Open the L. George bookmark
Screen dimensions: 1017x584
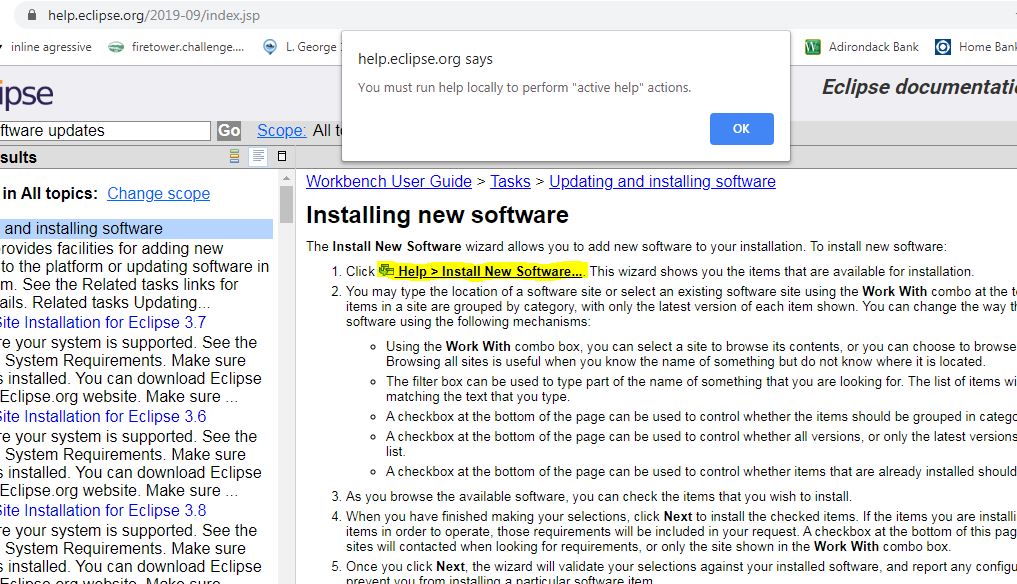(300, 47)
